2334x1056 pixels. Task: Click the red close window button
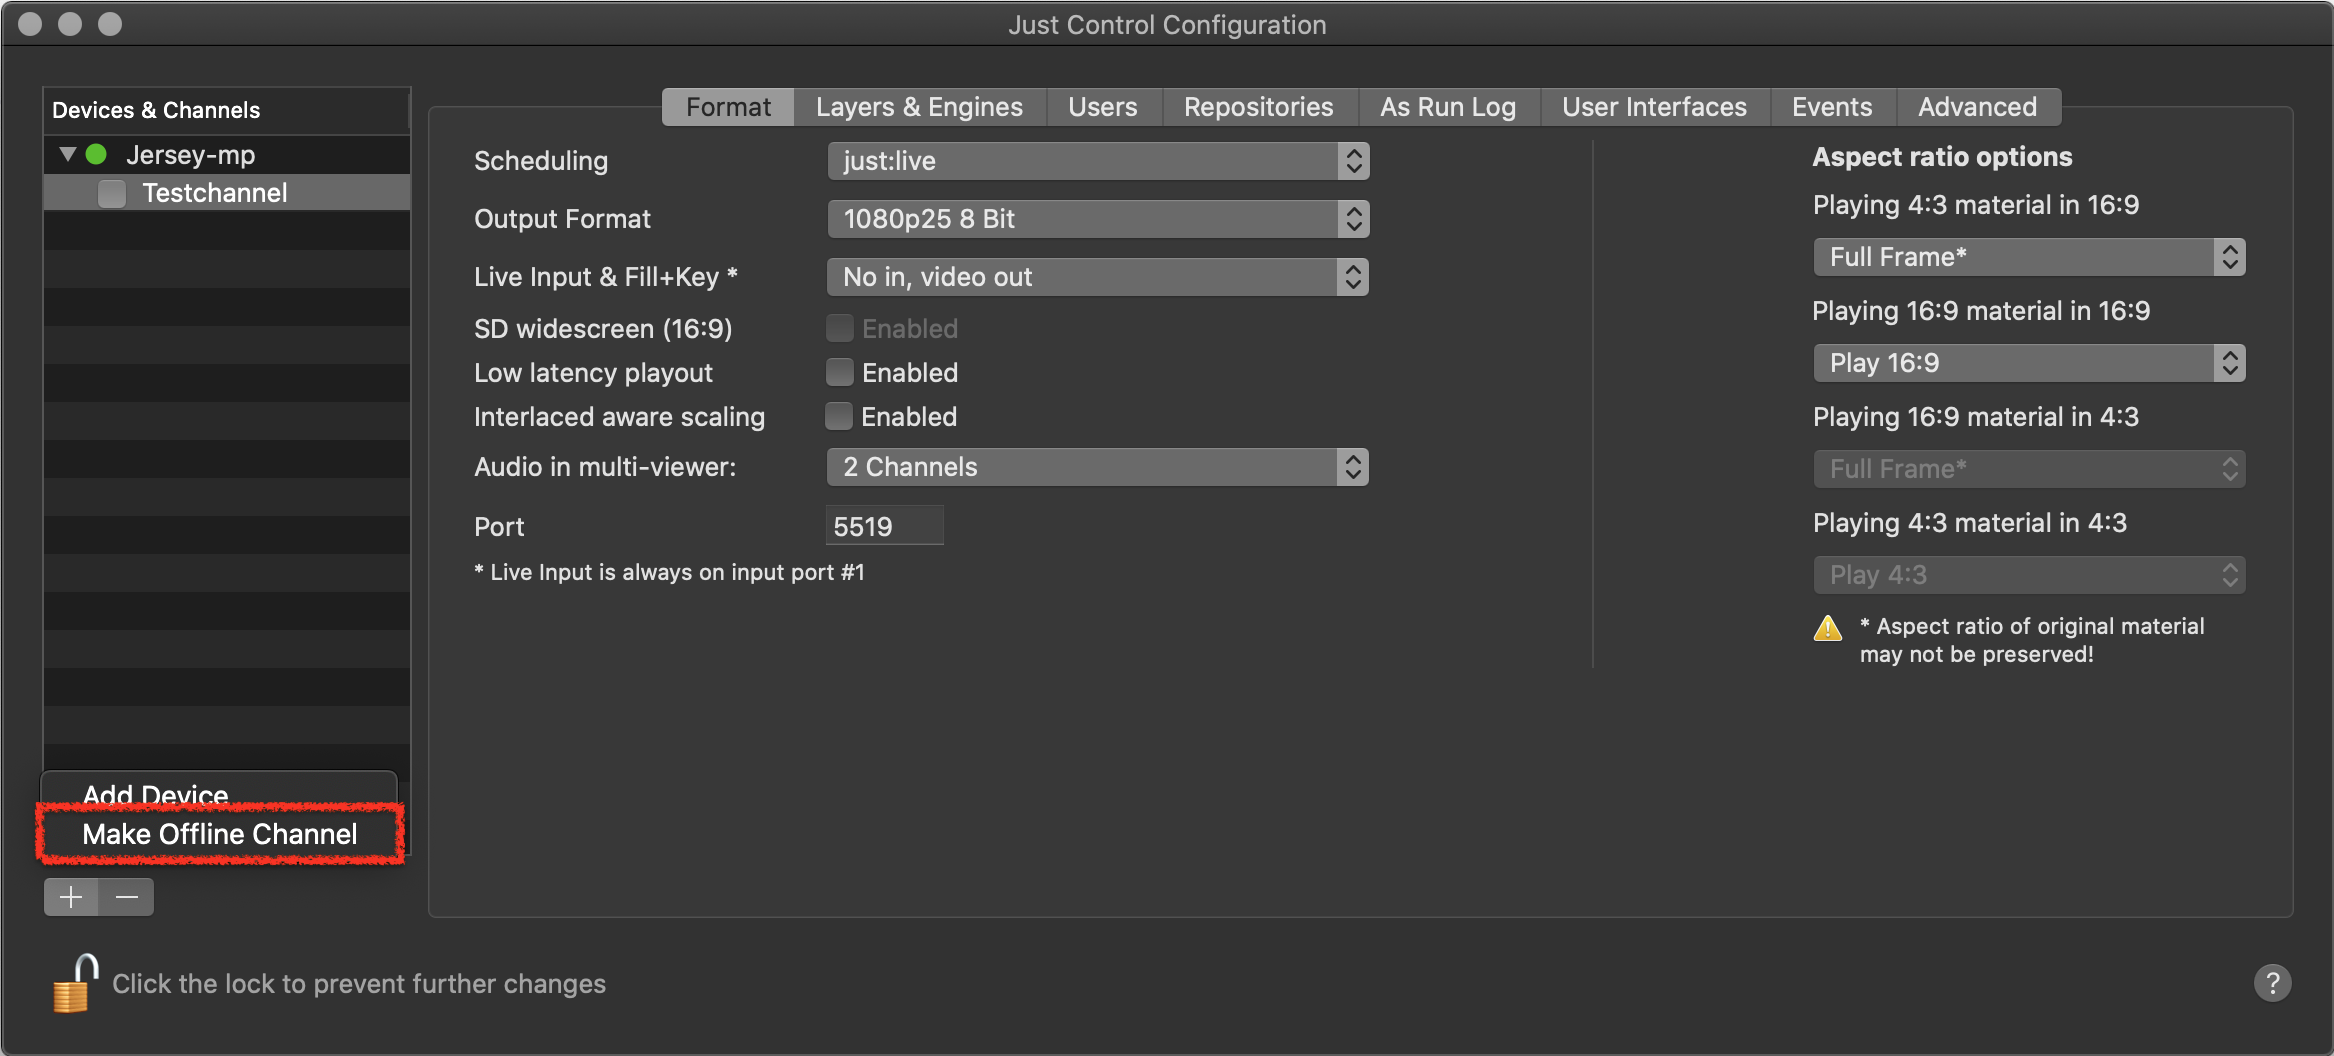(x=30, y=24)
